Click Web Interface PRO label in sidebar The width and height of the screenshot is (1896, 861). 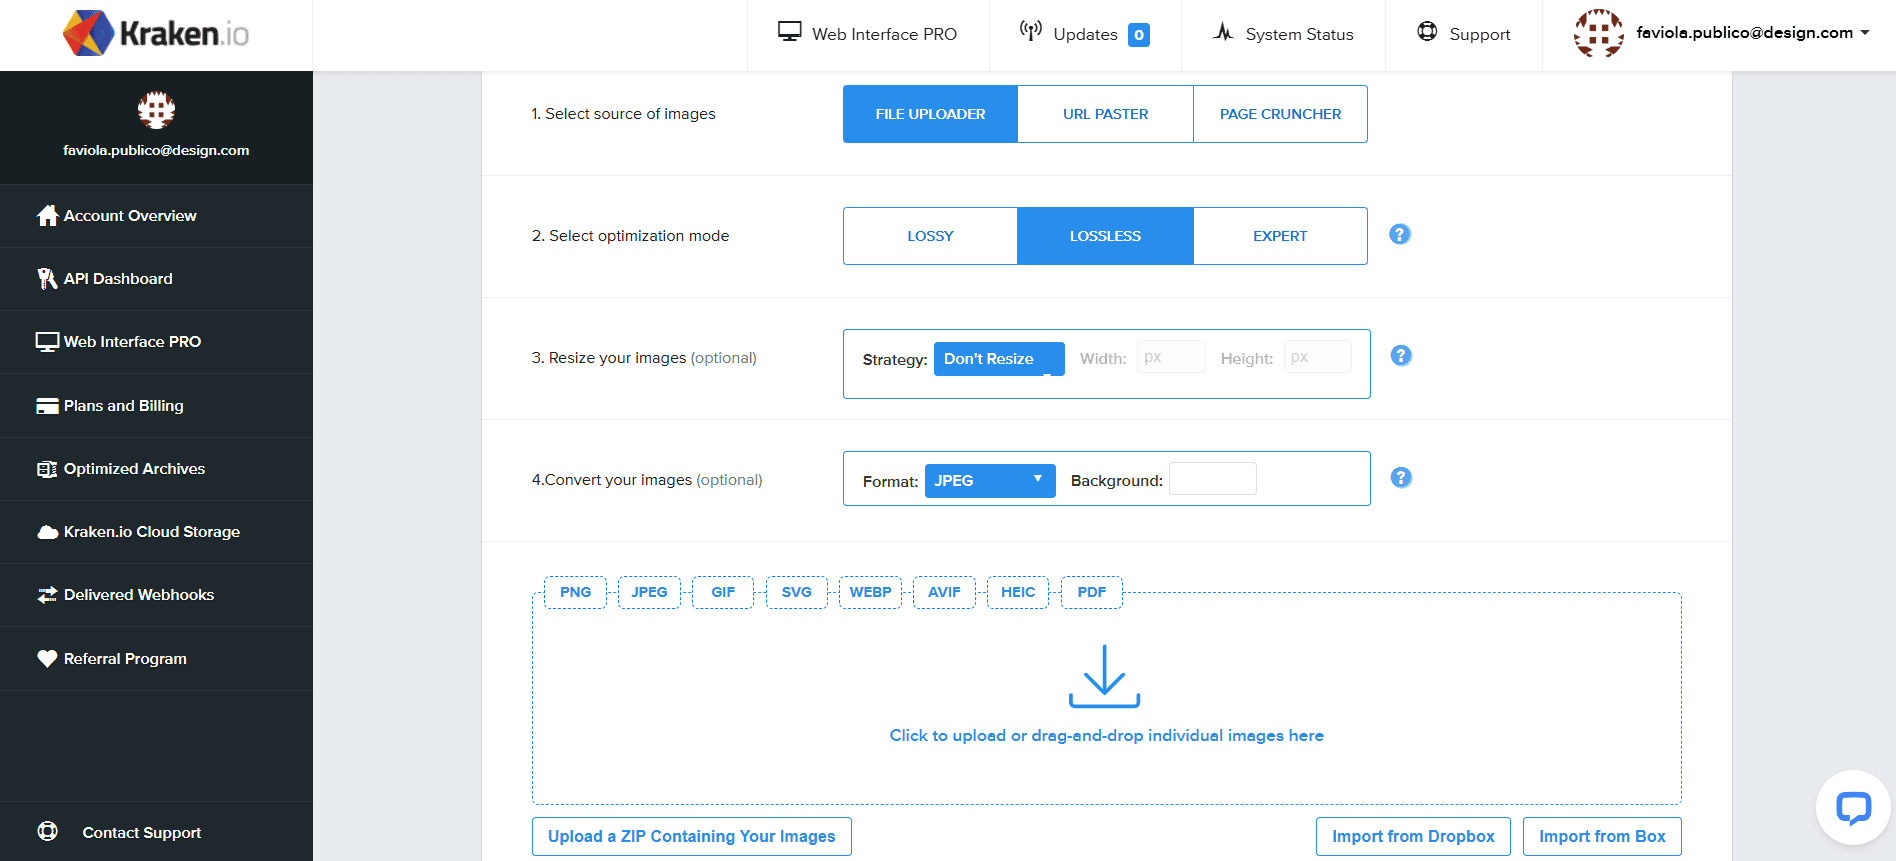click(x=132, y=342)
